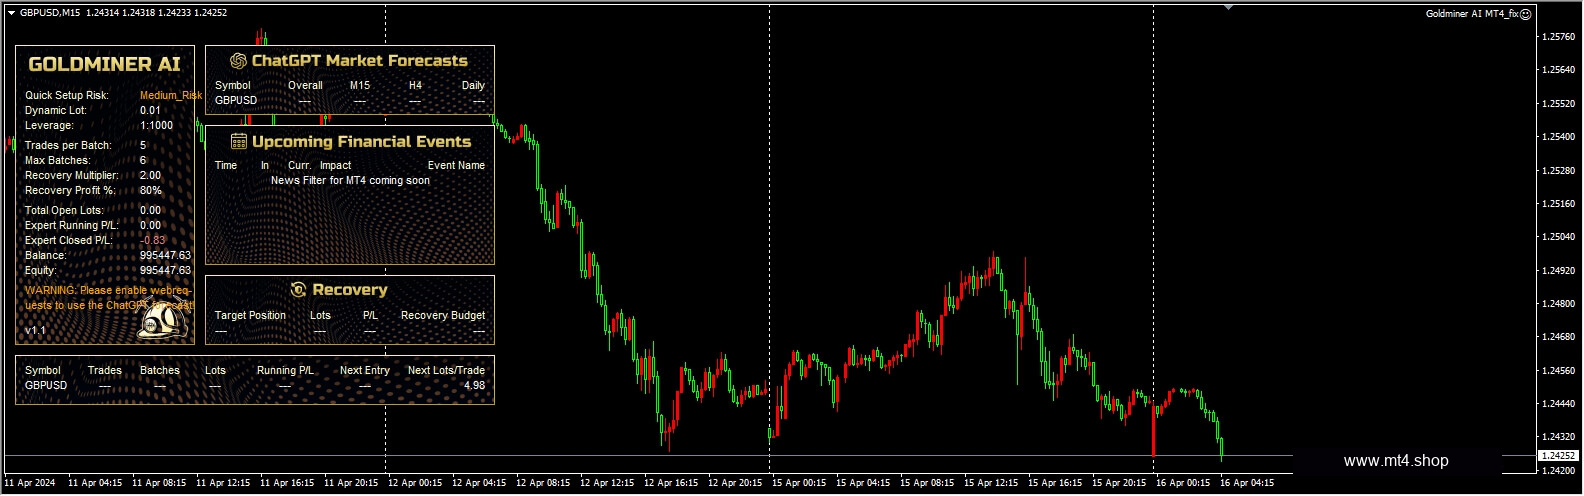Click the Goldminer AI MT4_fix expert label
The image size is (1584, 496).
(x=1472, y=14)
